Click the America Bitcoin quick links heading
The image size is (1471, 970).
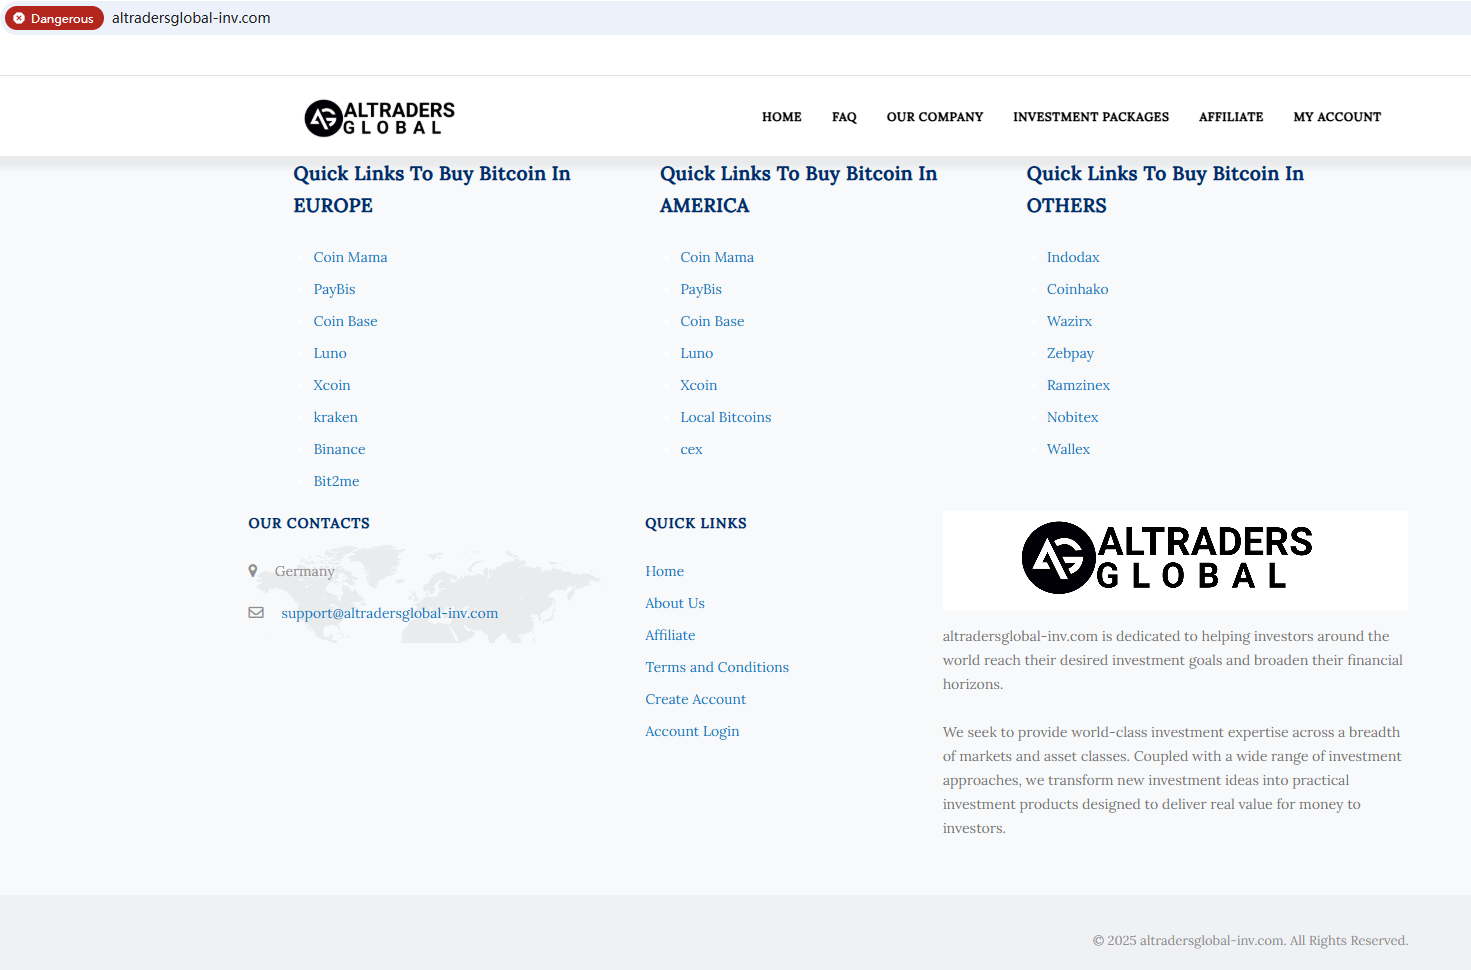799,189
